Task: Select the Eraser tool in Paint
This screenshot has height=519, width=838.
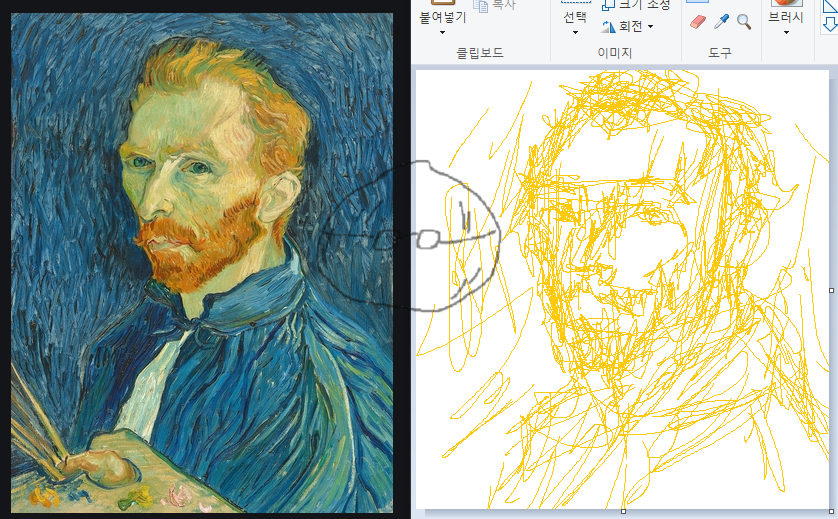Action: (697, 22)
